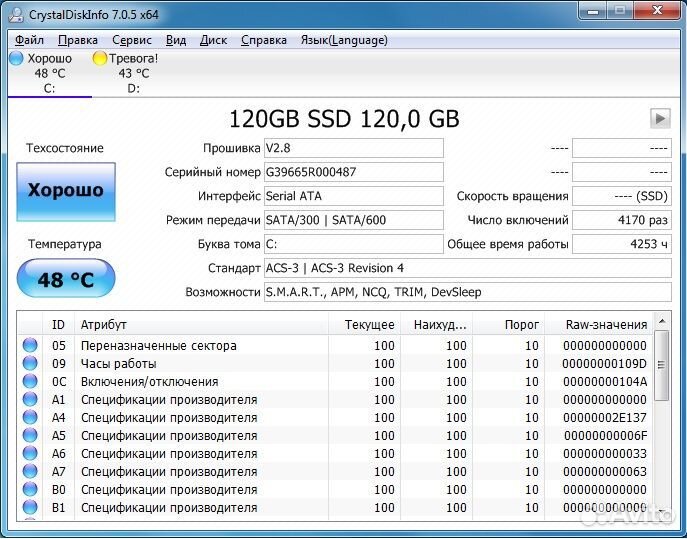
Task: Click the CrystalDiskInfo title bar app icon
Action: click(17, 15)
